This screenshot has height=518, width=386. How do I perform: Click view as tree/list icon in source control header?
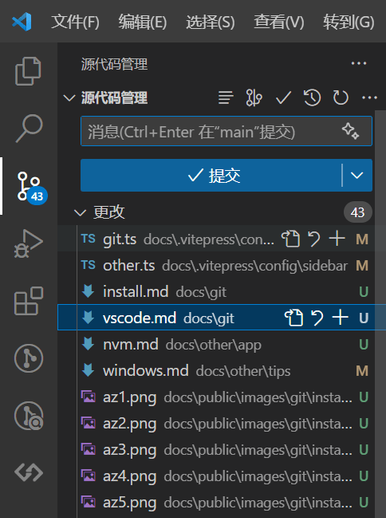click(x=226, y=98)
